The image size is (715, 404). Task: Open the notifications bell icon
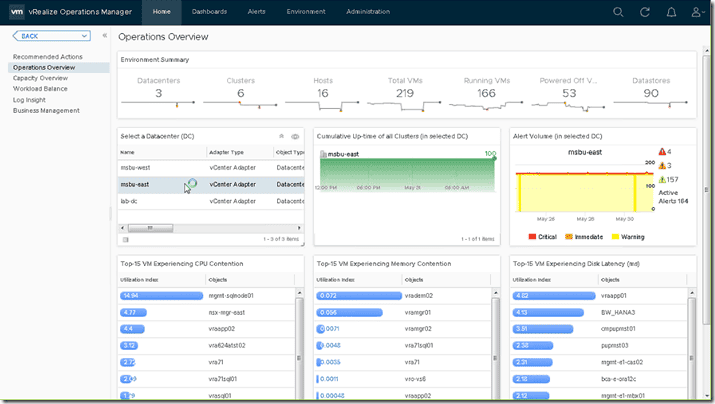coord(671,12)
